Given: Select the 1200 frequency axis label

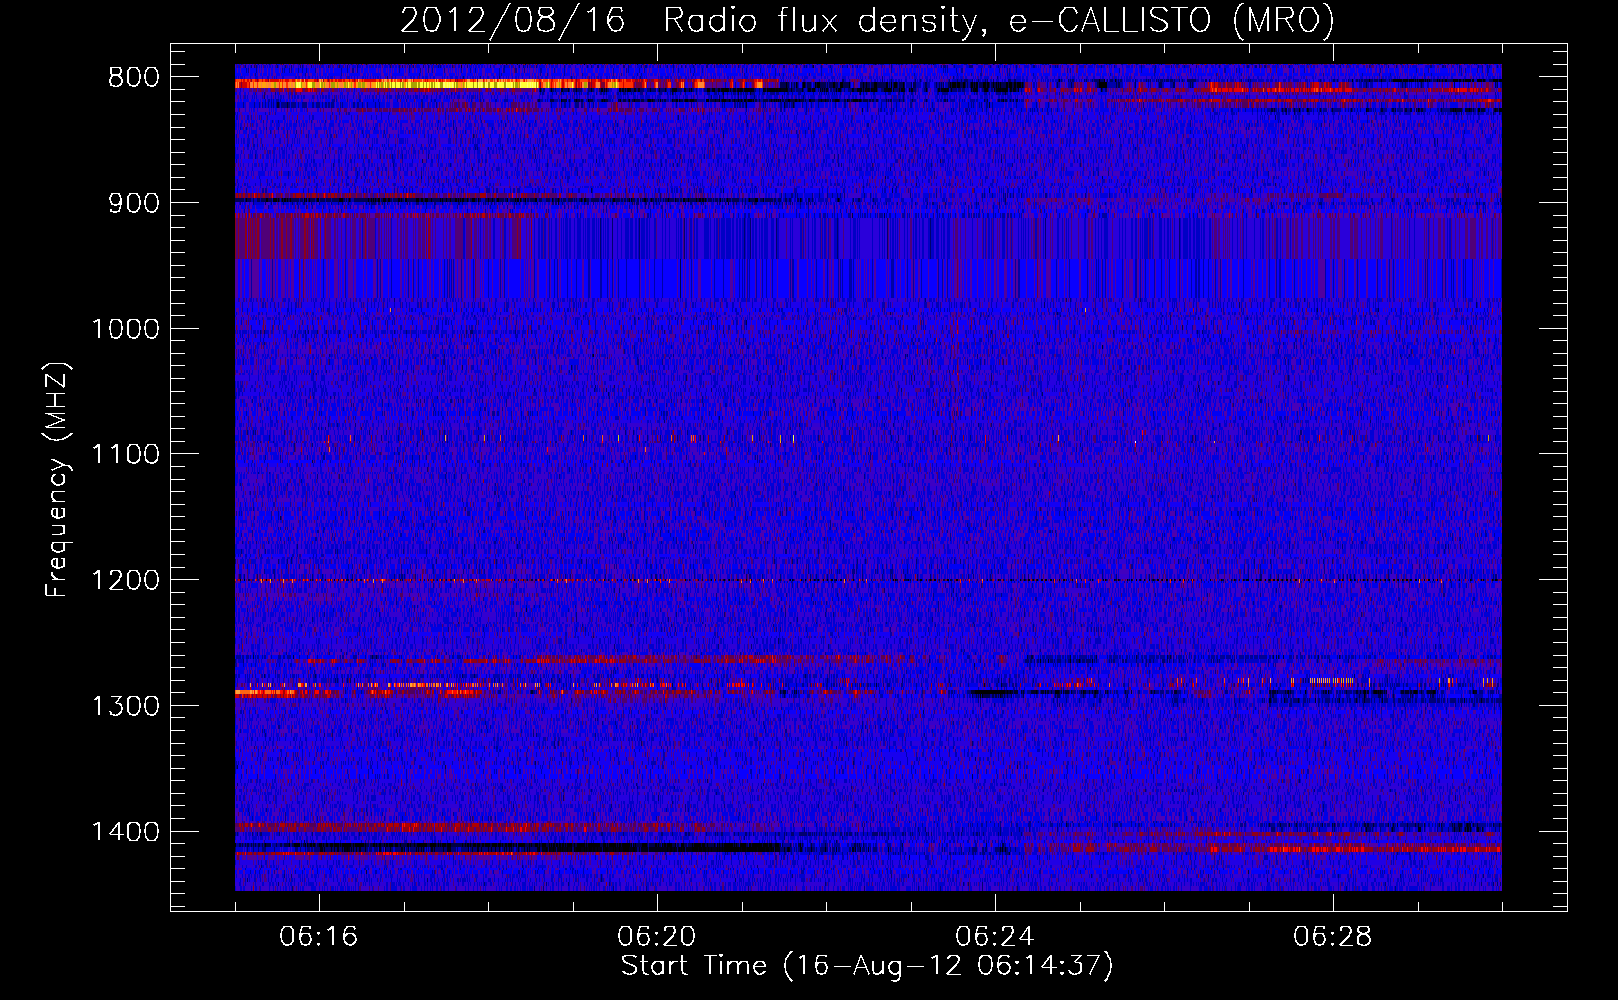Looking at the screenshot, I should (x=125, y=581).
